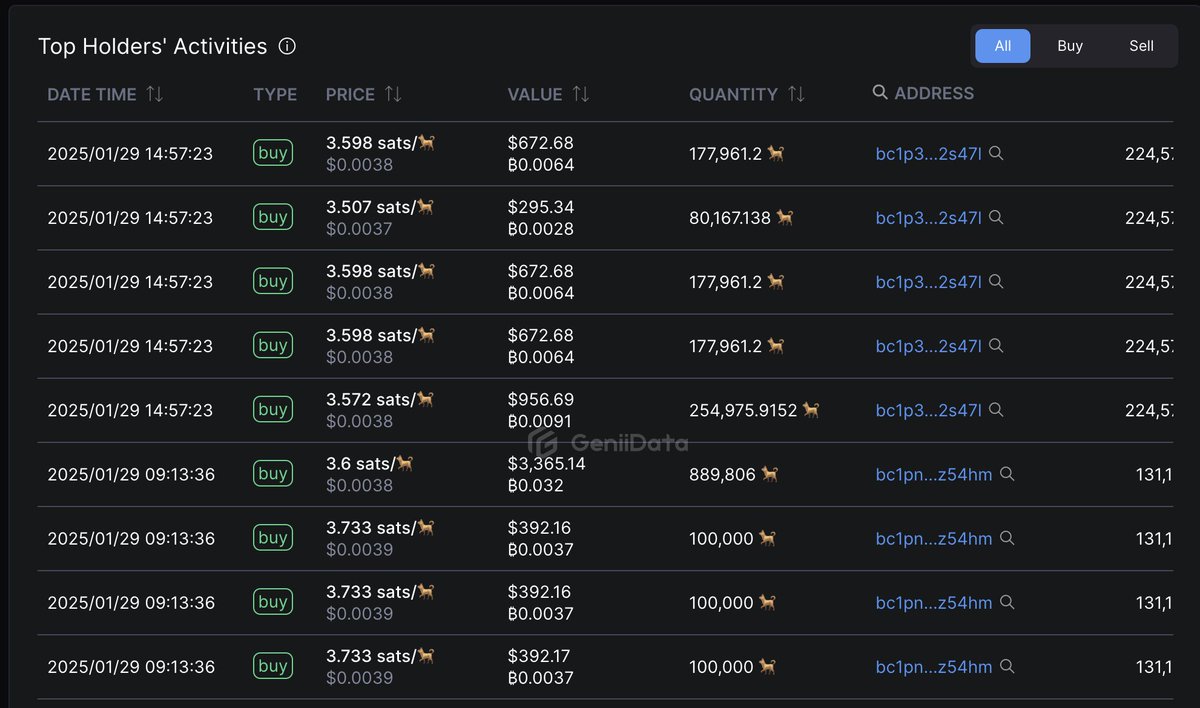This screenshot has height=708, width=1200.
Task: Click the TYPE column header label
Action: [275, 94]
